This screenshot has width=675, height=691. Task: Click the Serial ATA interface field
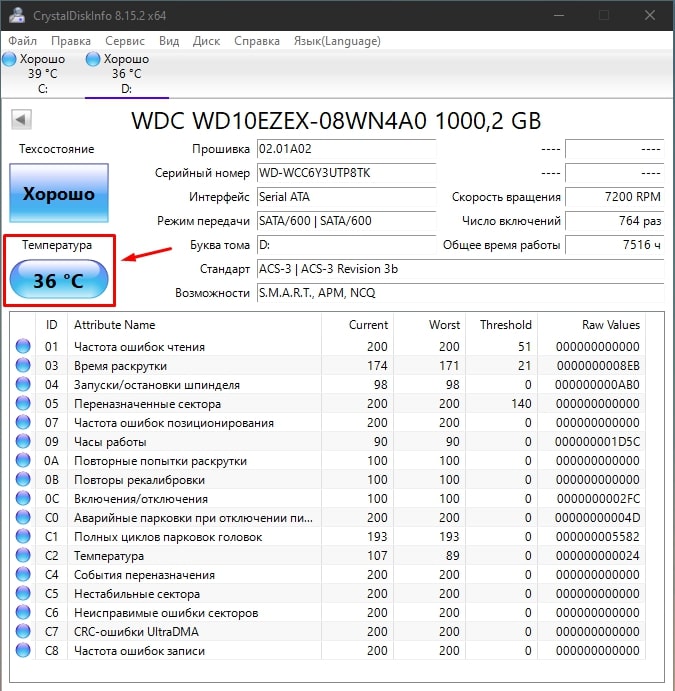pos(346,197)
